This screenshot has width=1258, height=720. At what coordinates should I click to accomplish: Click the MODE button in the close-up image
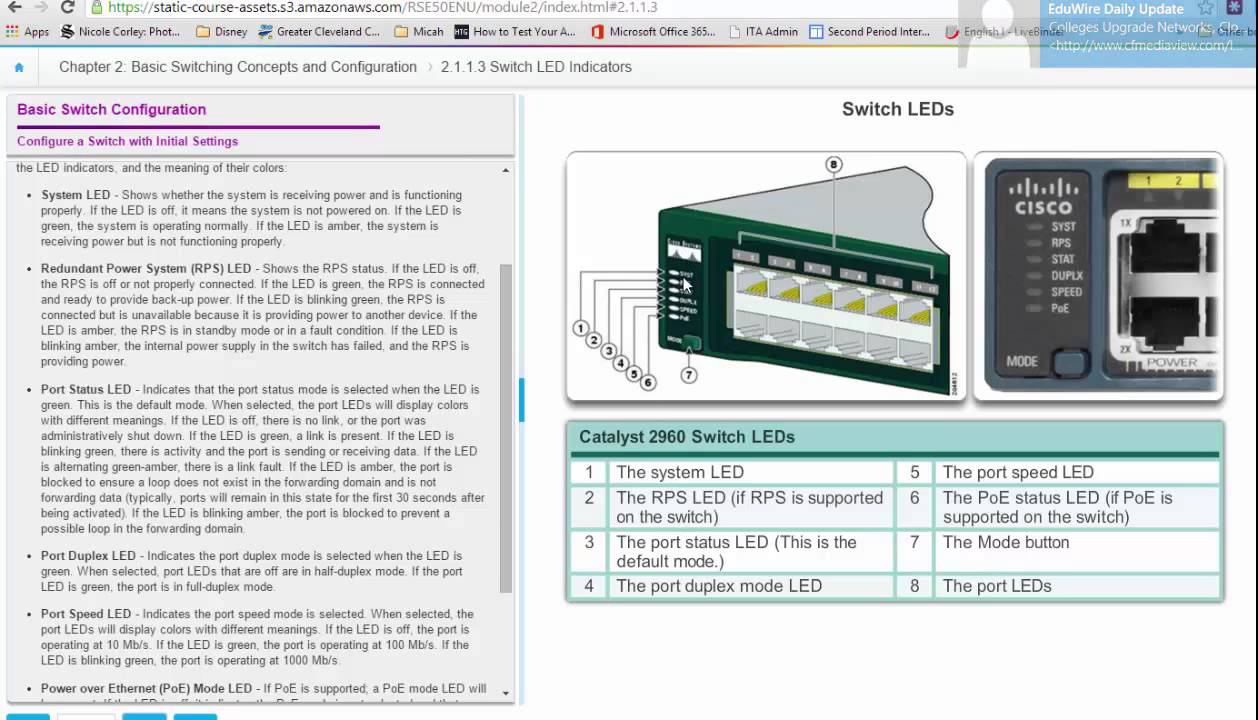pyautogui.click(x=1070, y=362)
